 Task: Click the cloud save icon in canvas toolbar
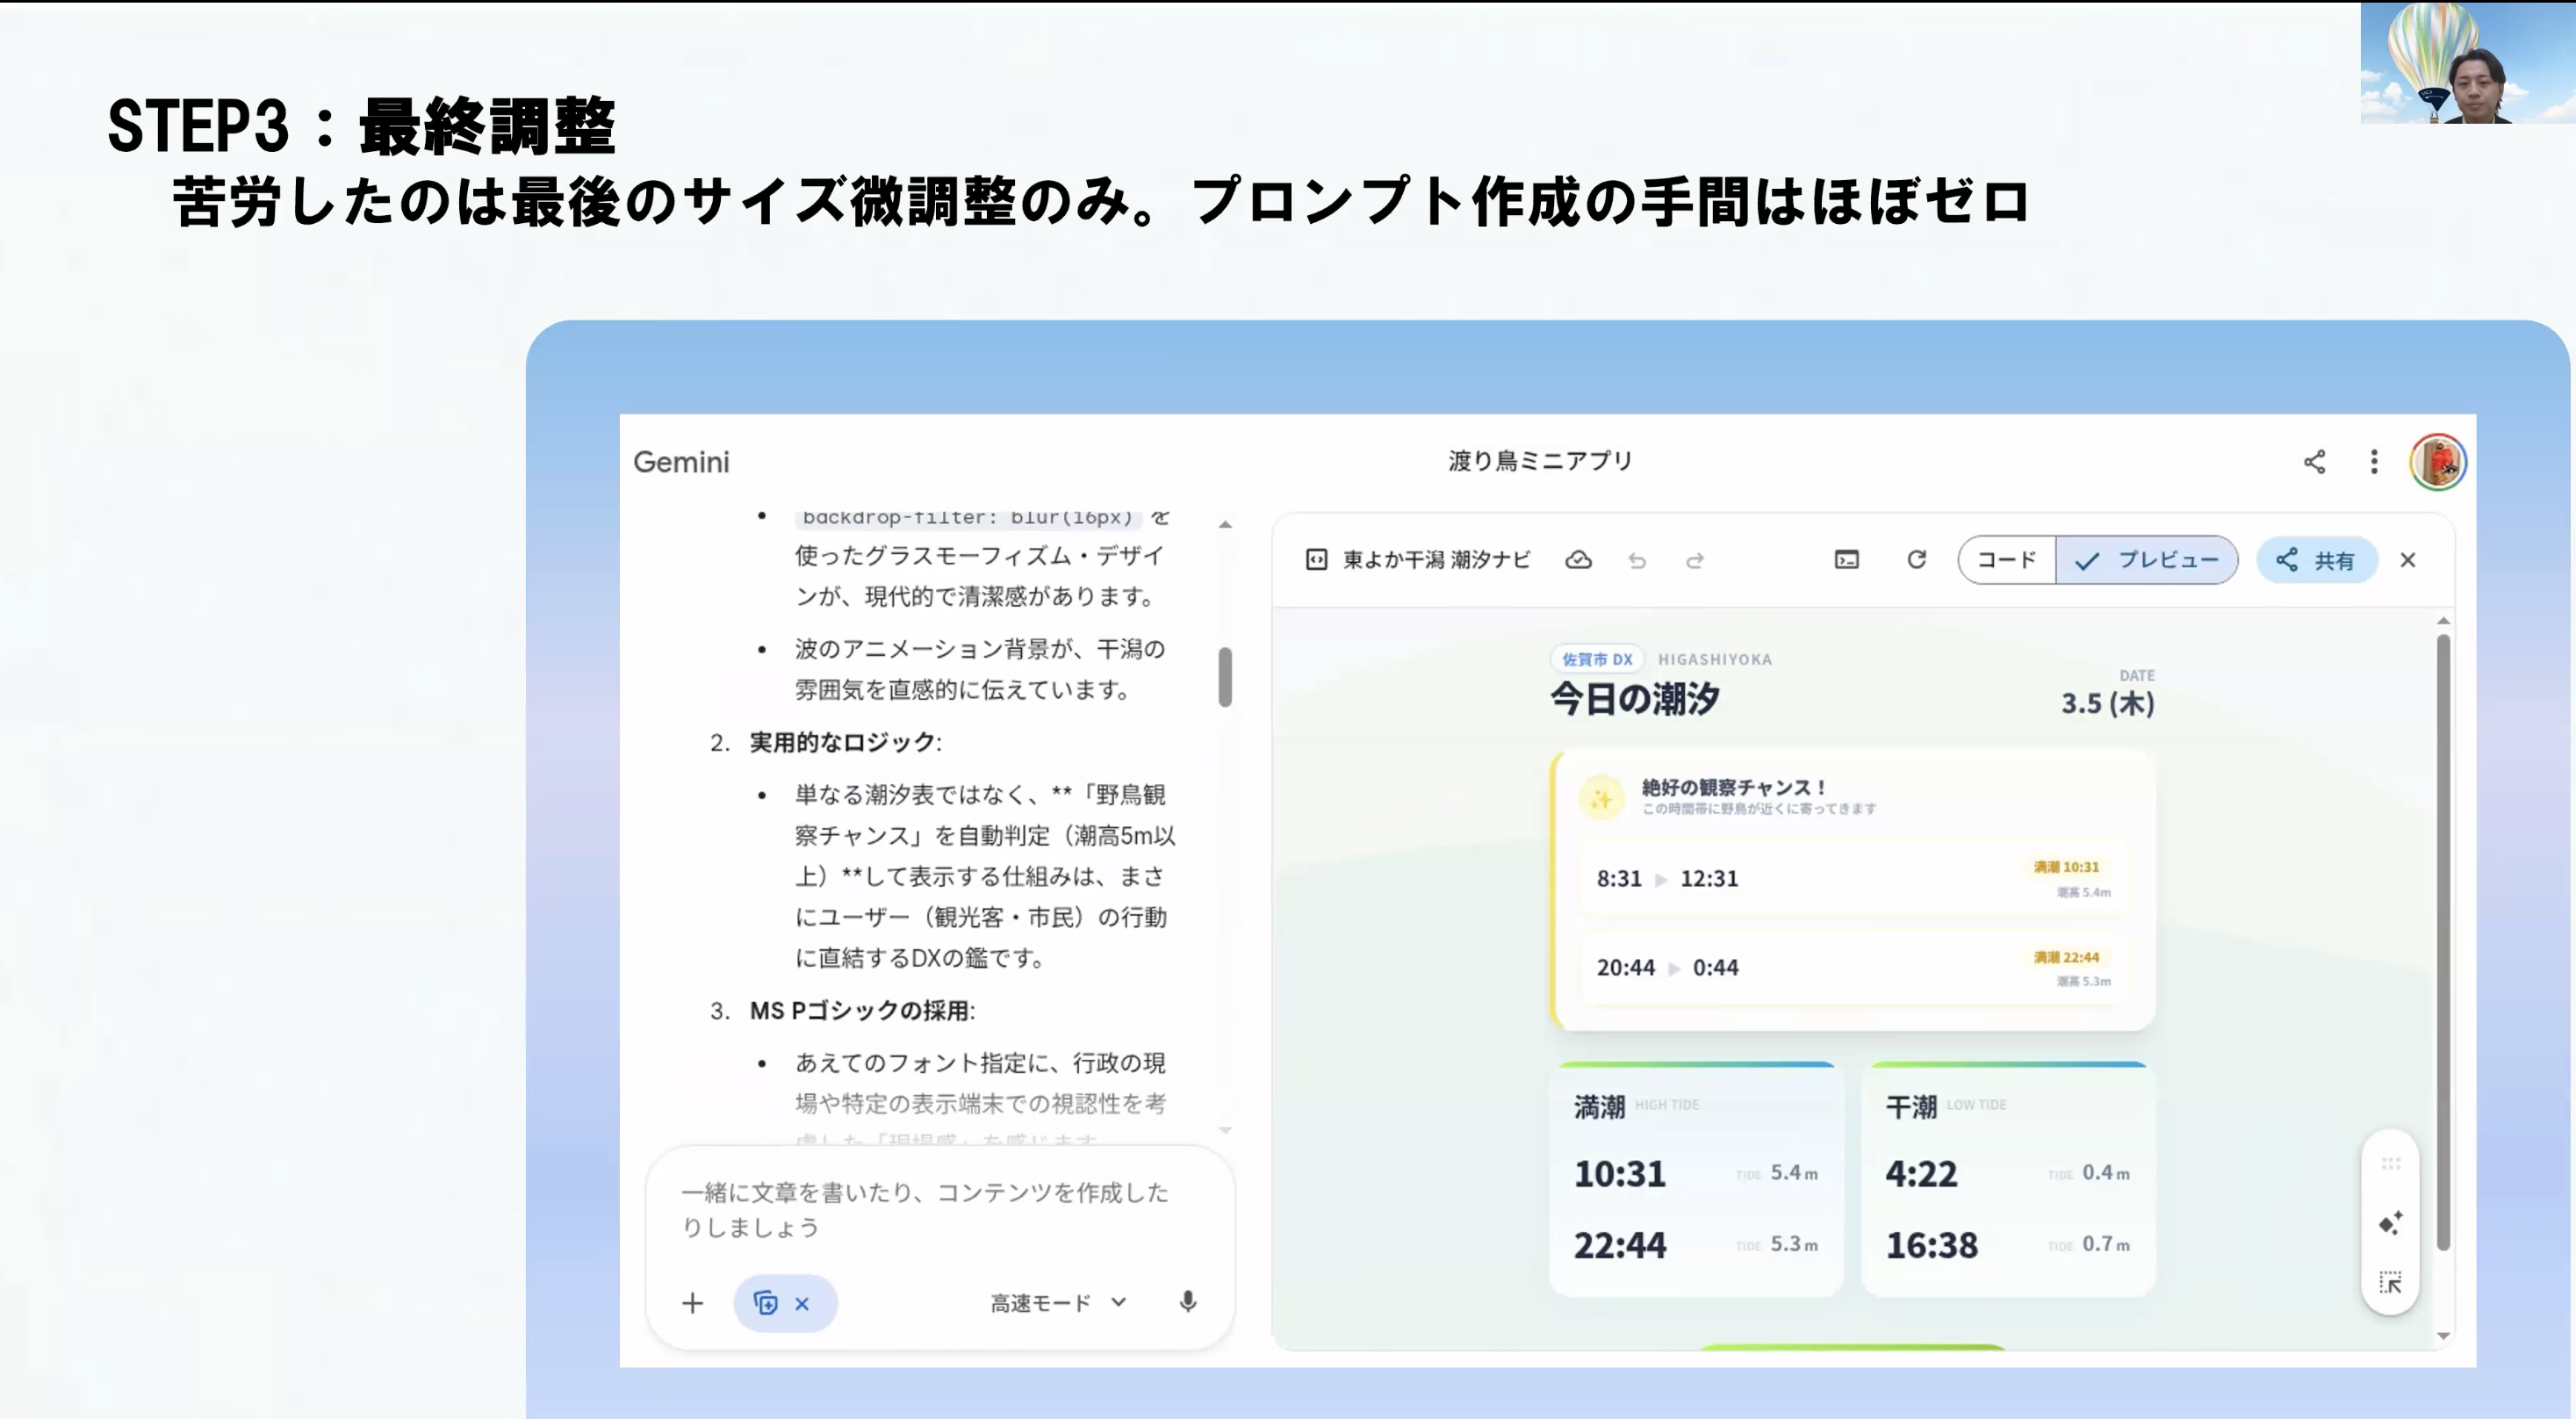[1578, 560]
